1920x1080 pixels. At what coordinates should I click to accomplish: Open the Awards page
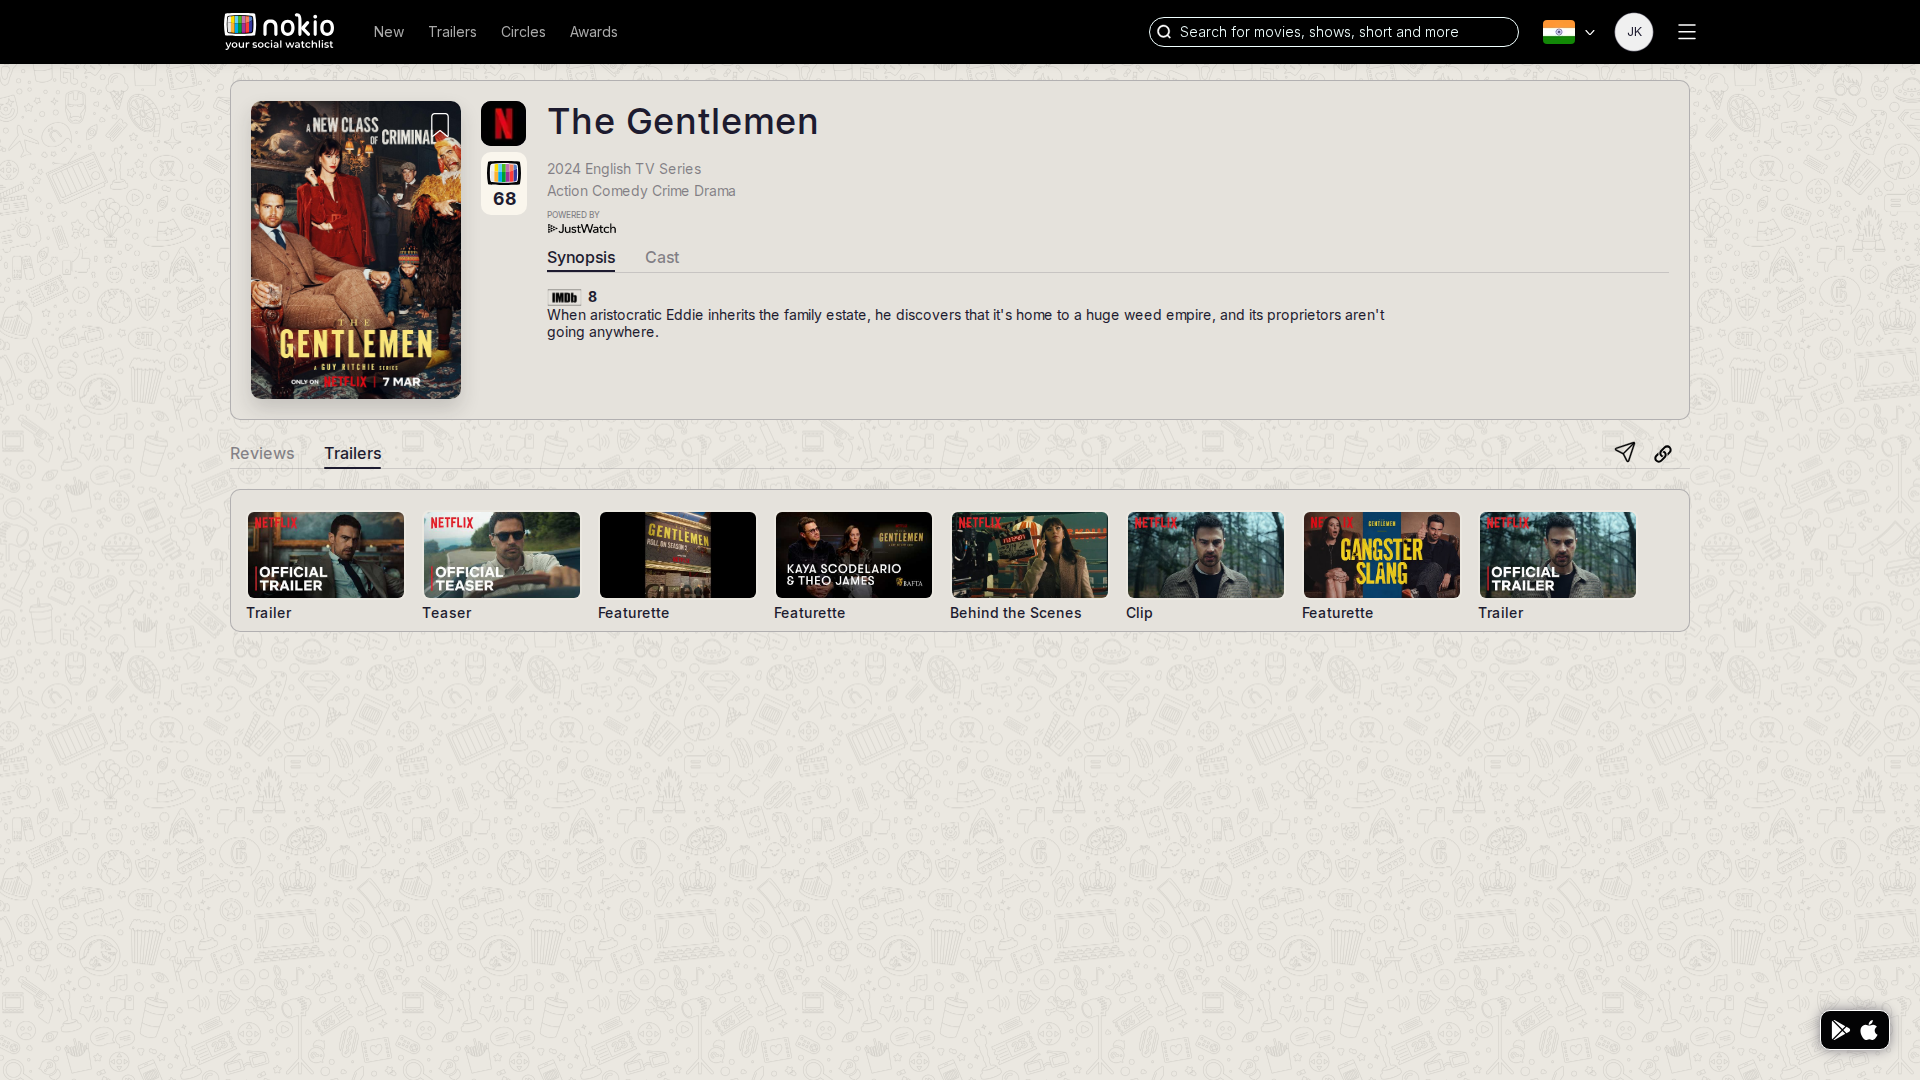(x=594, y=32)
